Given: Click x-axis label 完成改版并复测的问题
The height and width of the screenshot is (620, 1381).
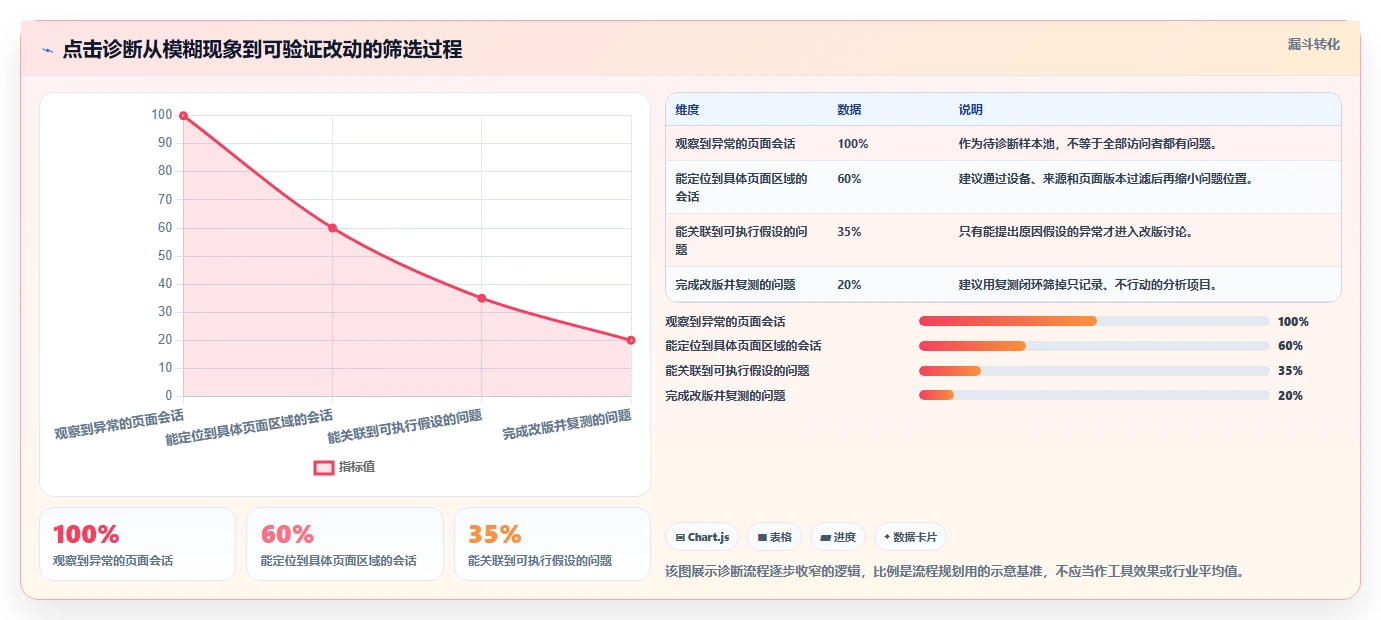Looking at the screenshot, I should [567, 425].
